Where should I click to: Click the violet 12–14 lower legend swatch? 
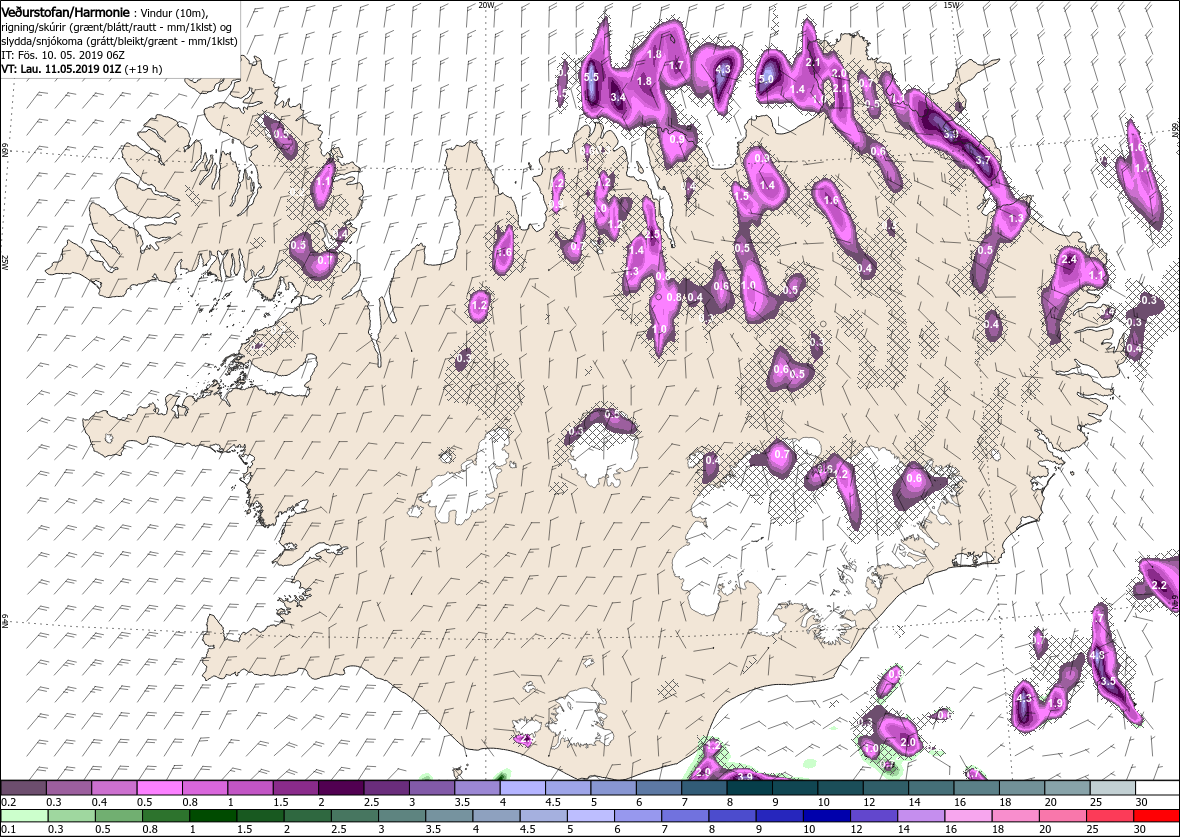(873, 816)
